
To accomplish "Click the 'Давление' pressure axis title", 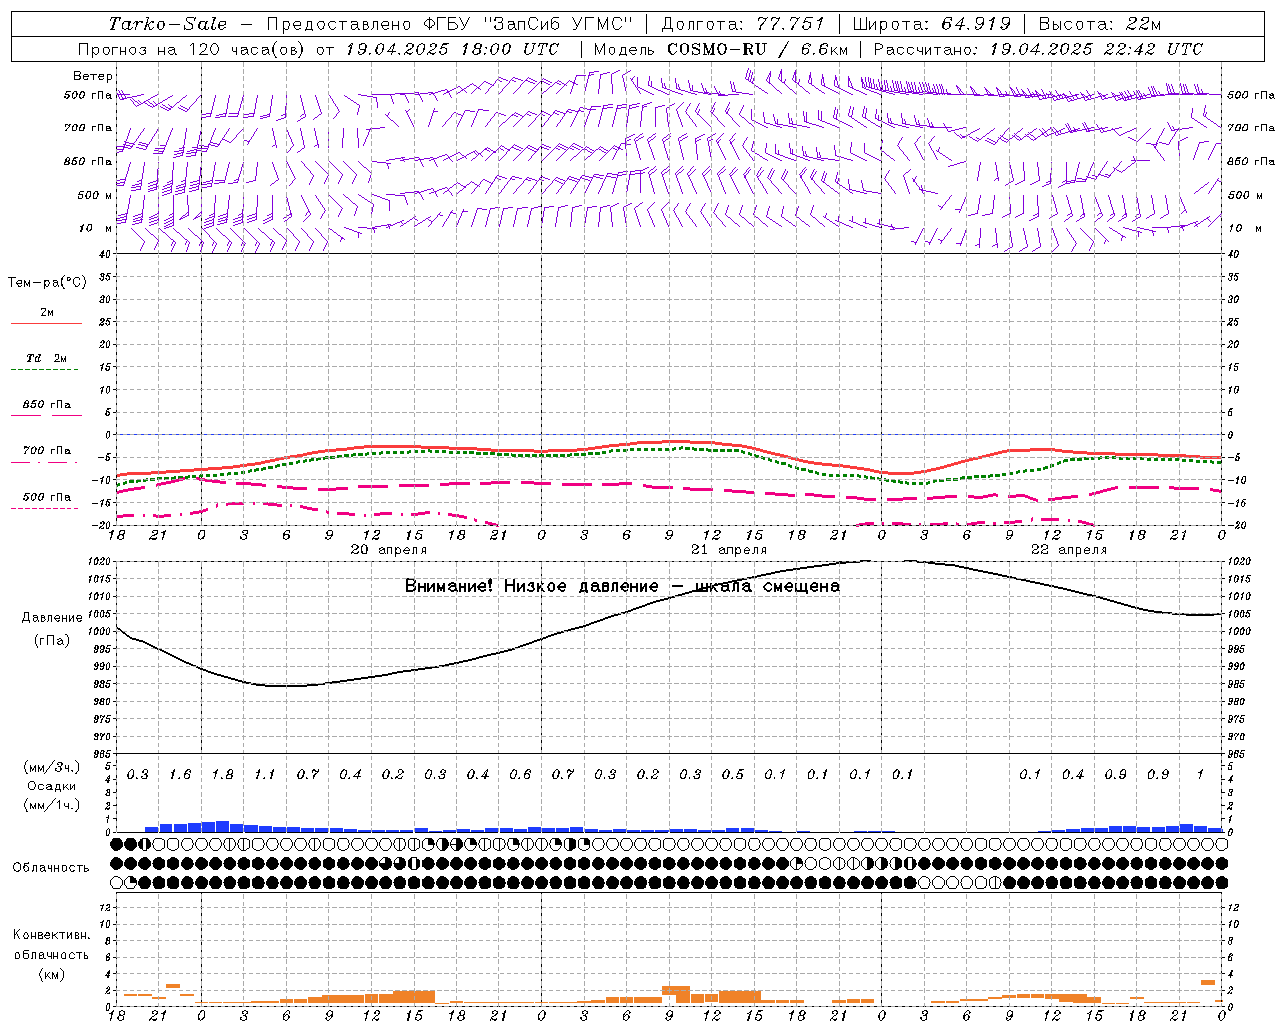I will pos(52,618).
